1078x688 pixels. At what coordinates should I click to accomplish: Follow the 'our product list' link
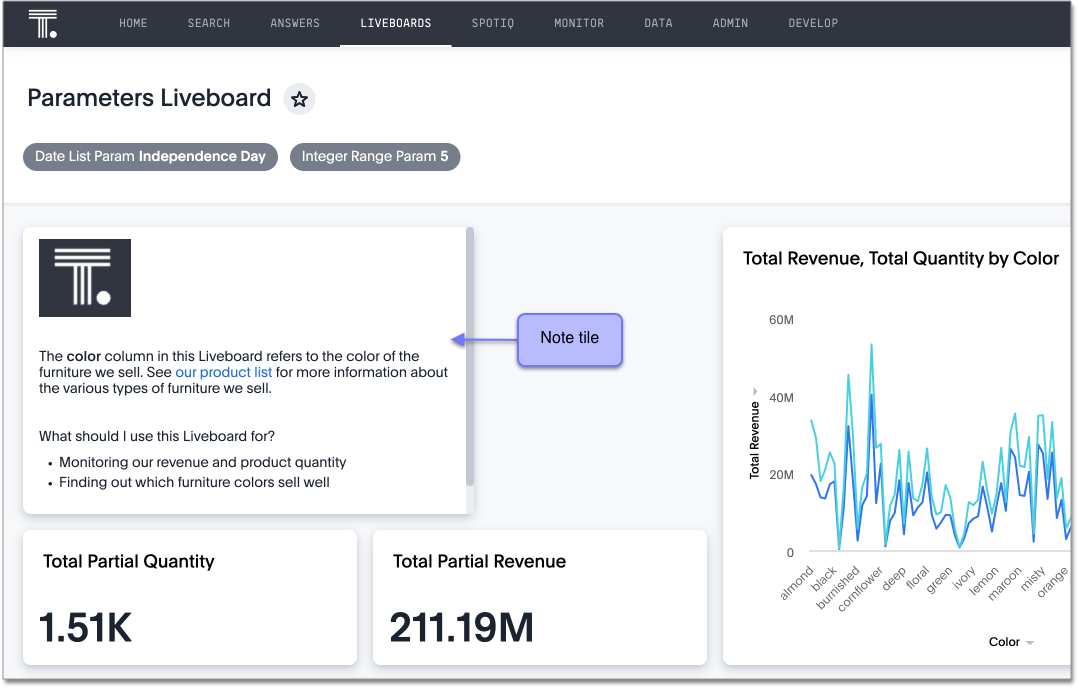[x=223, y=373]
